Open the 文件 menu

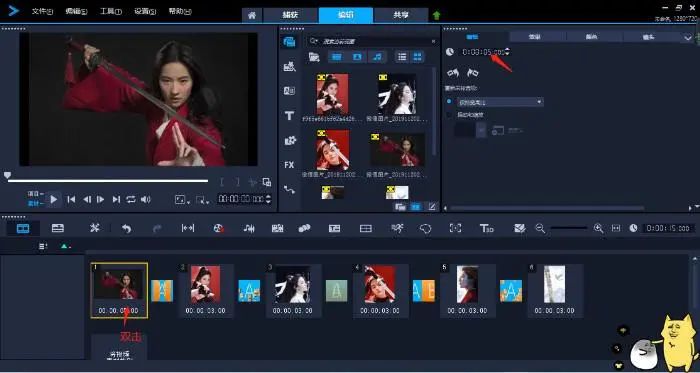tap(42, 12)
